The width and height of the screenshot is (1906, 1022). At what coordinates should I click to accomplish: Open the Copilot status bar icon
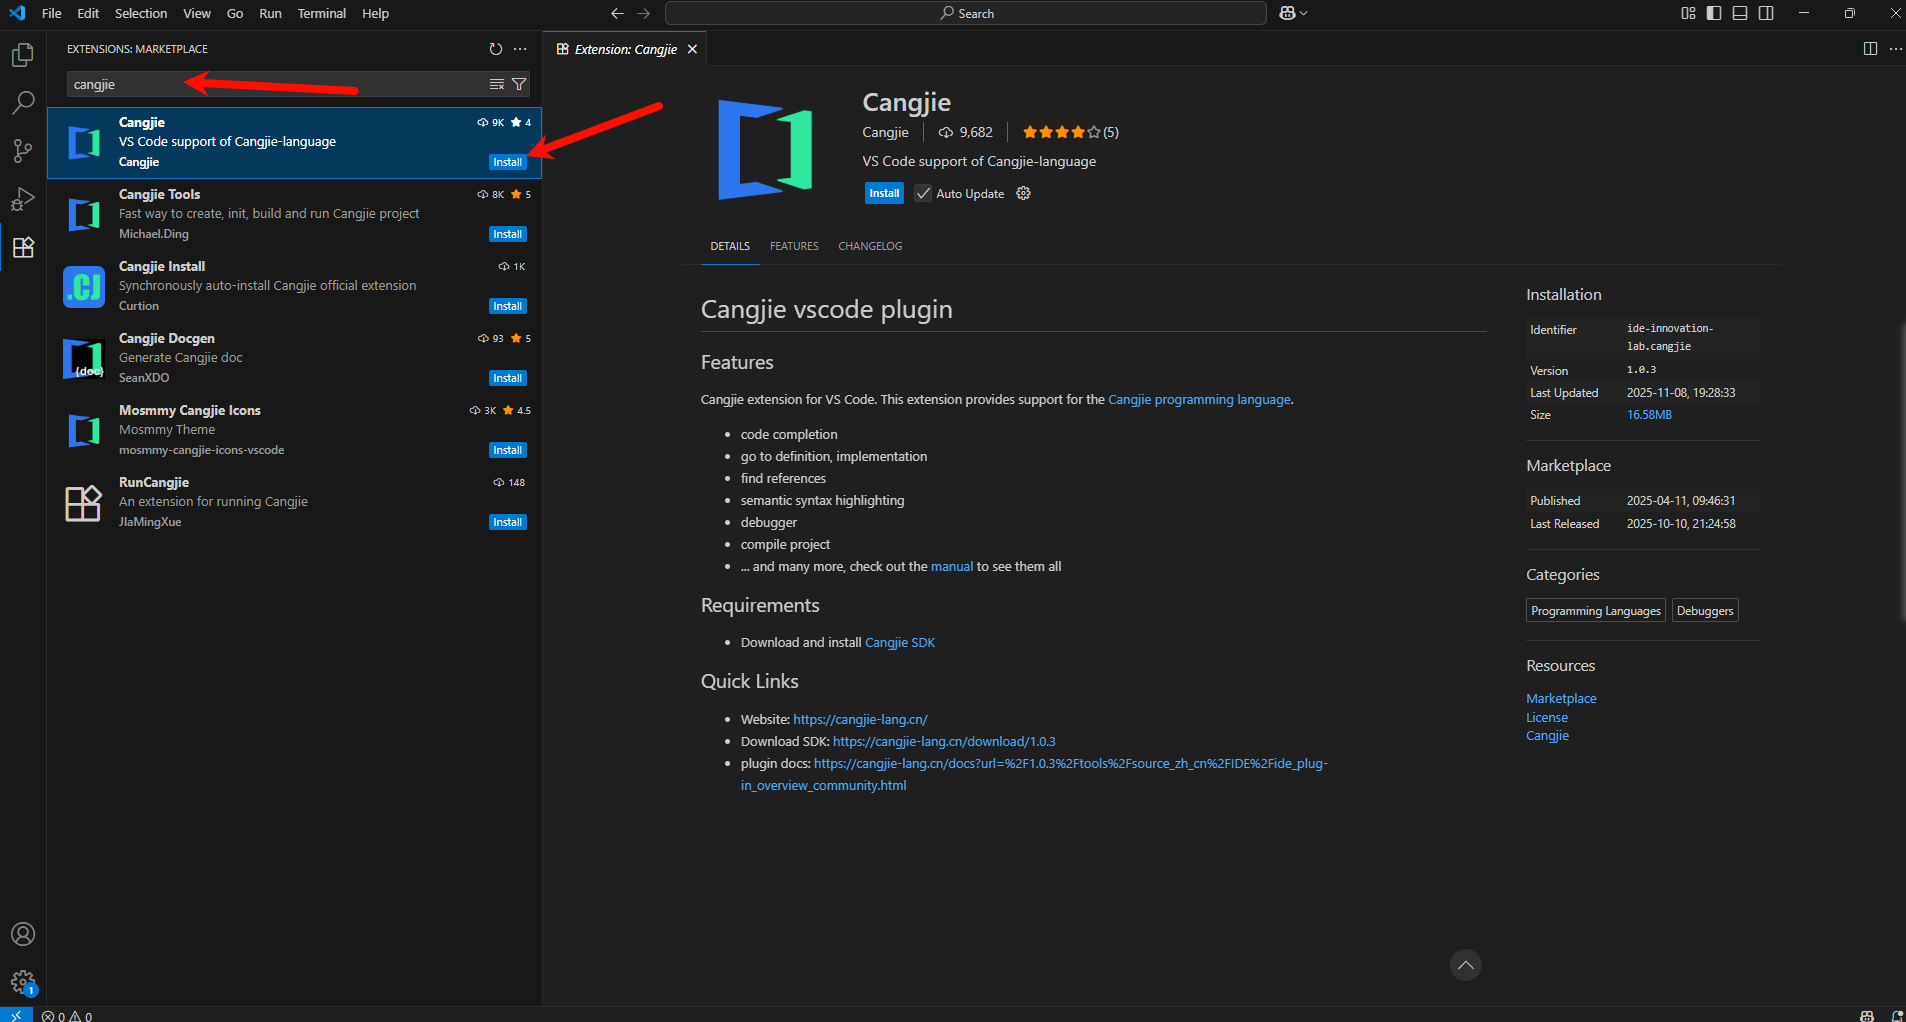(1866, 1015)
